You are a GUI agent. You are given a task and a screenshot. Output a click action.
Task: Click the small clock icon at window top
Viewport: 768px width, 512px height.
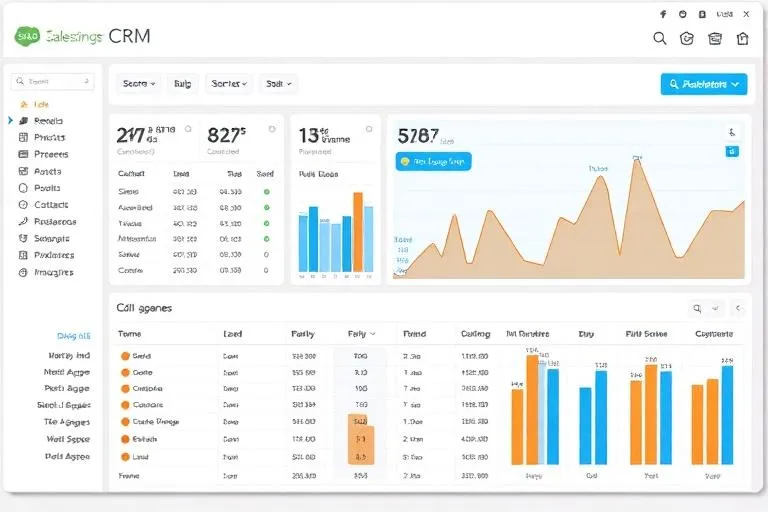click(x=682, y=14)
